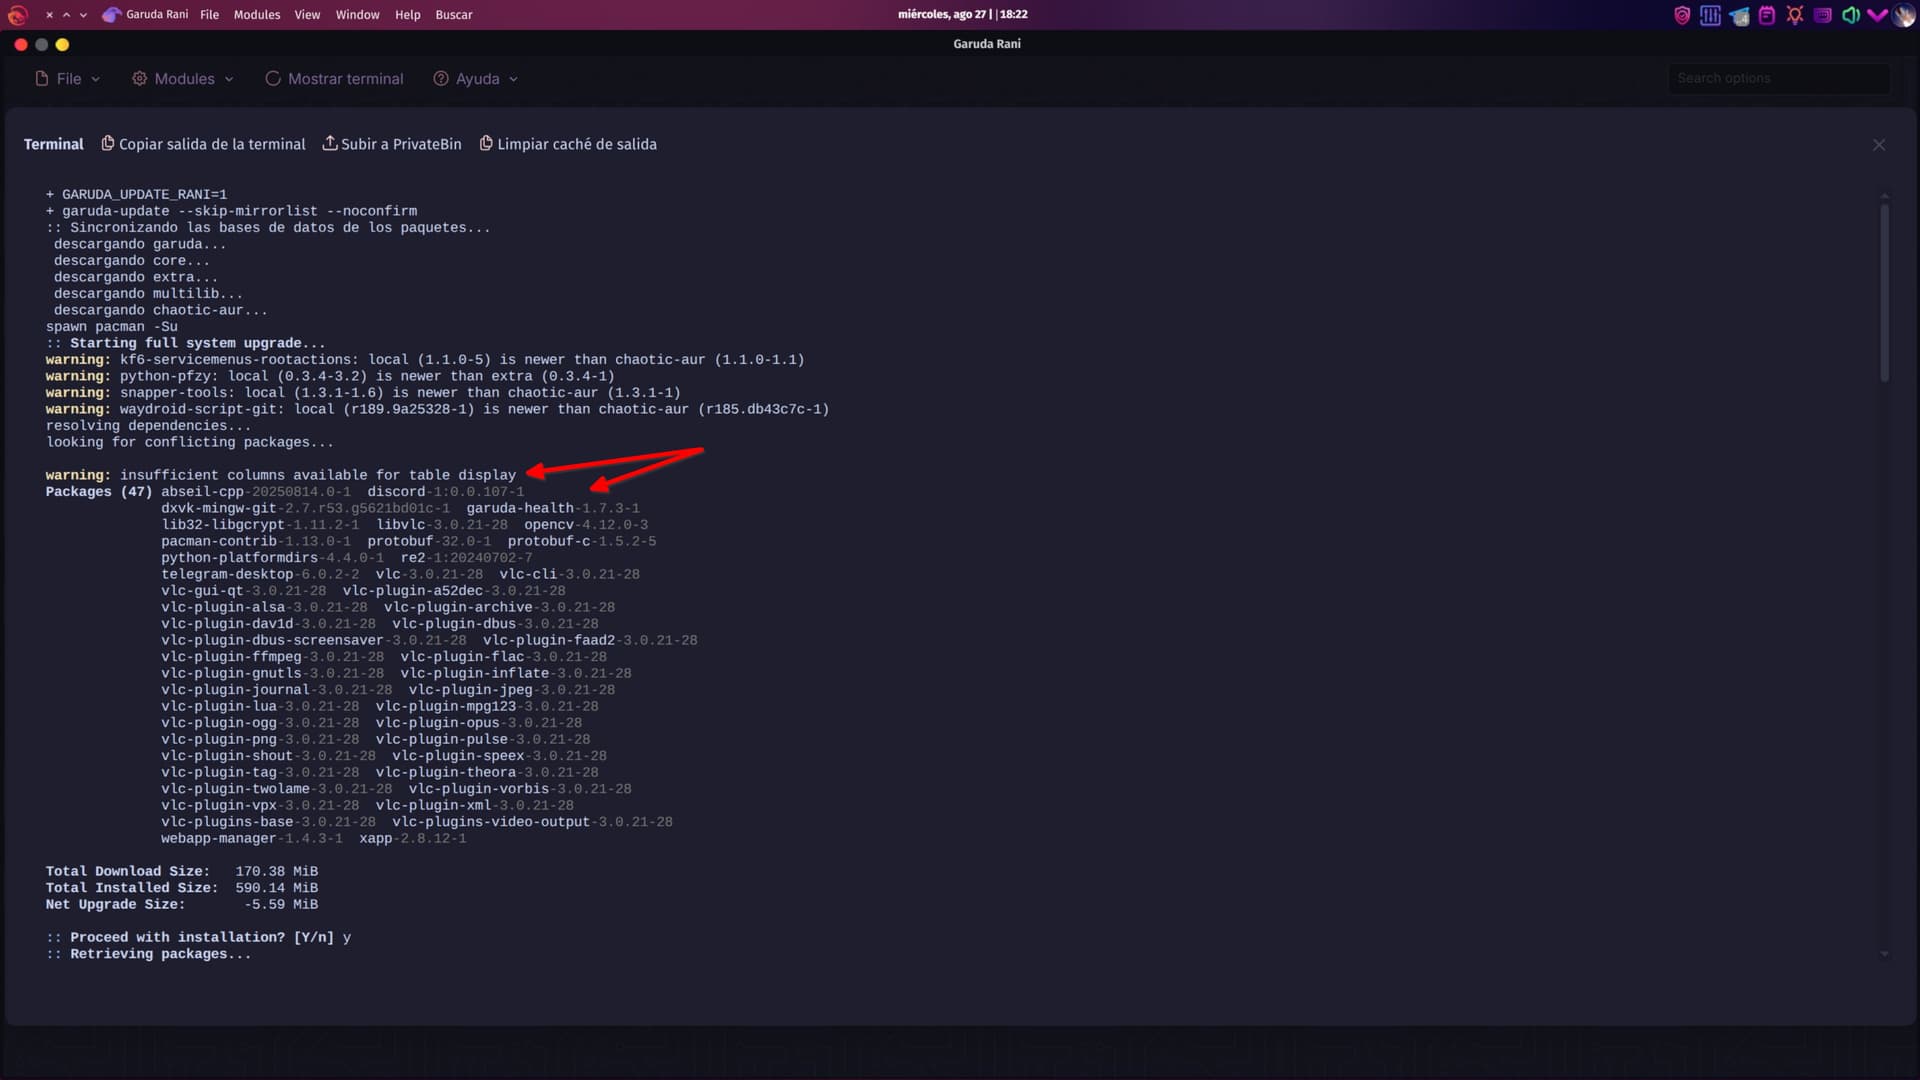Viewport: 1920px width, 1080px height.
Task: Click the lightbulb brightness tray icon
Action: [x=1795, y=15]
